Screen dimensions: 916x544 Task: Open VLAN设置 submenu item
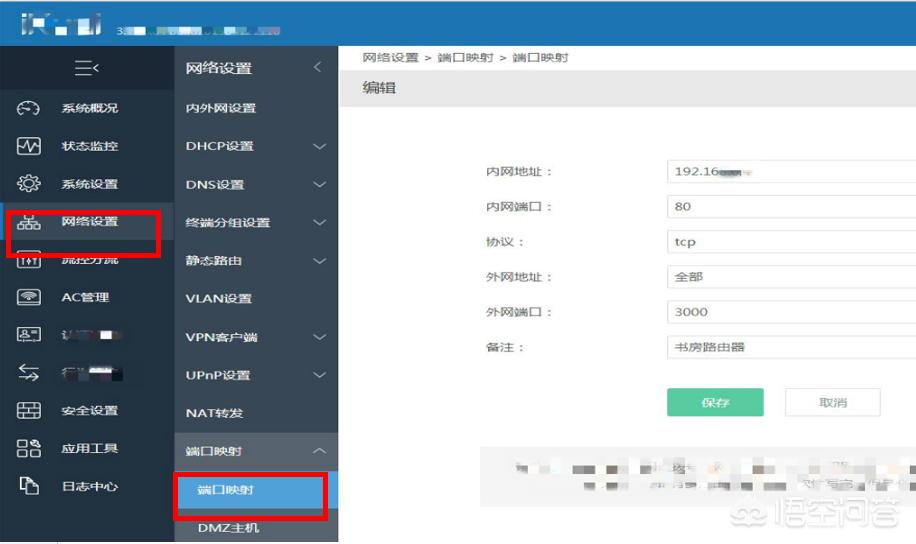(x=218, y=299)
